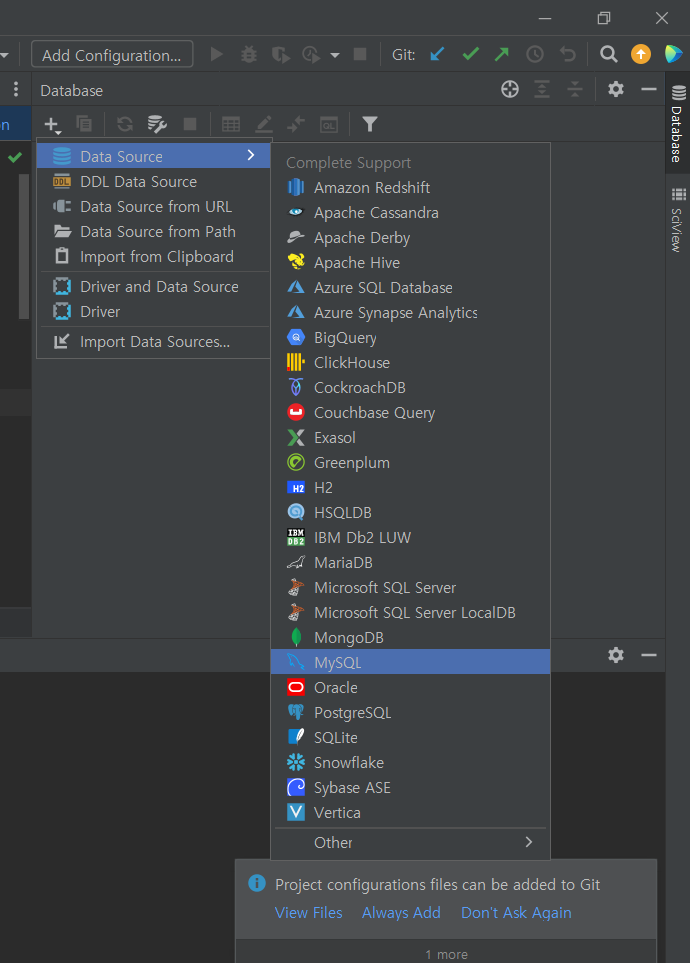Image resolution: width=690 pixels, height=963 pixels.
Task: Choose Import Data Sources menu item
Action: (x=154, y=342)
